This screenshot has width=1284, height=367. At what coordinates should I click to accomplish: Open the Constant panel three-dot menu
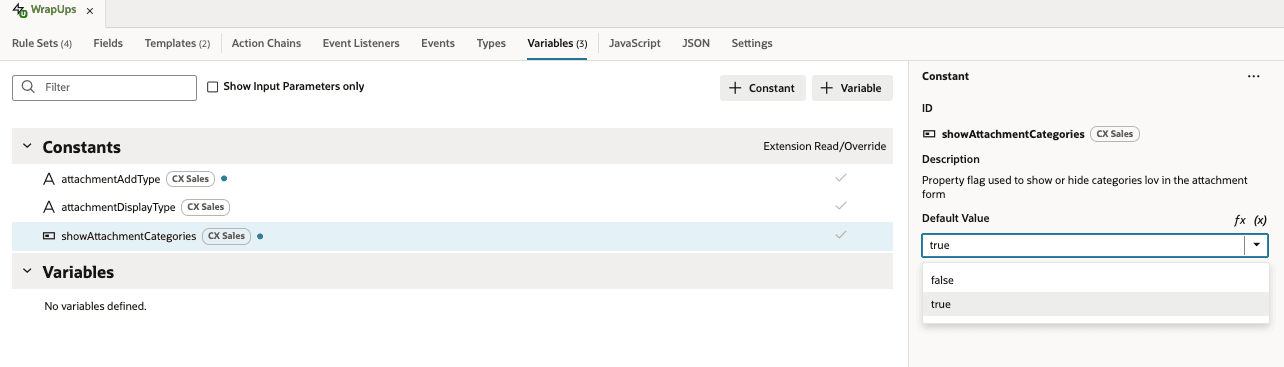pos(1253,76)
